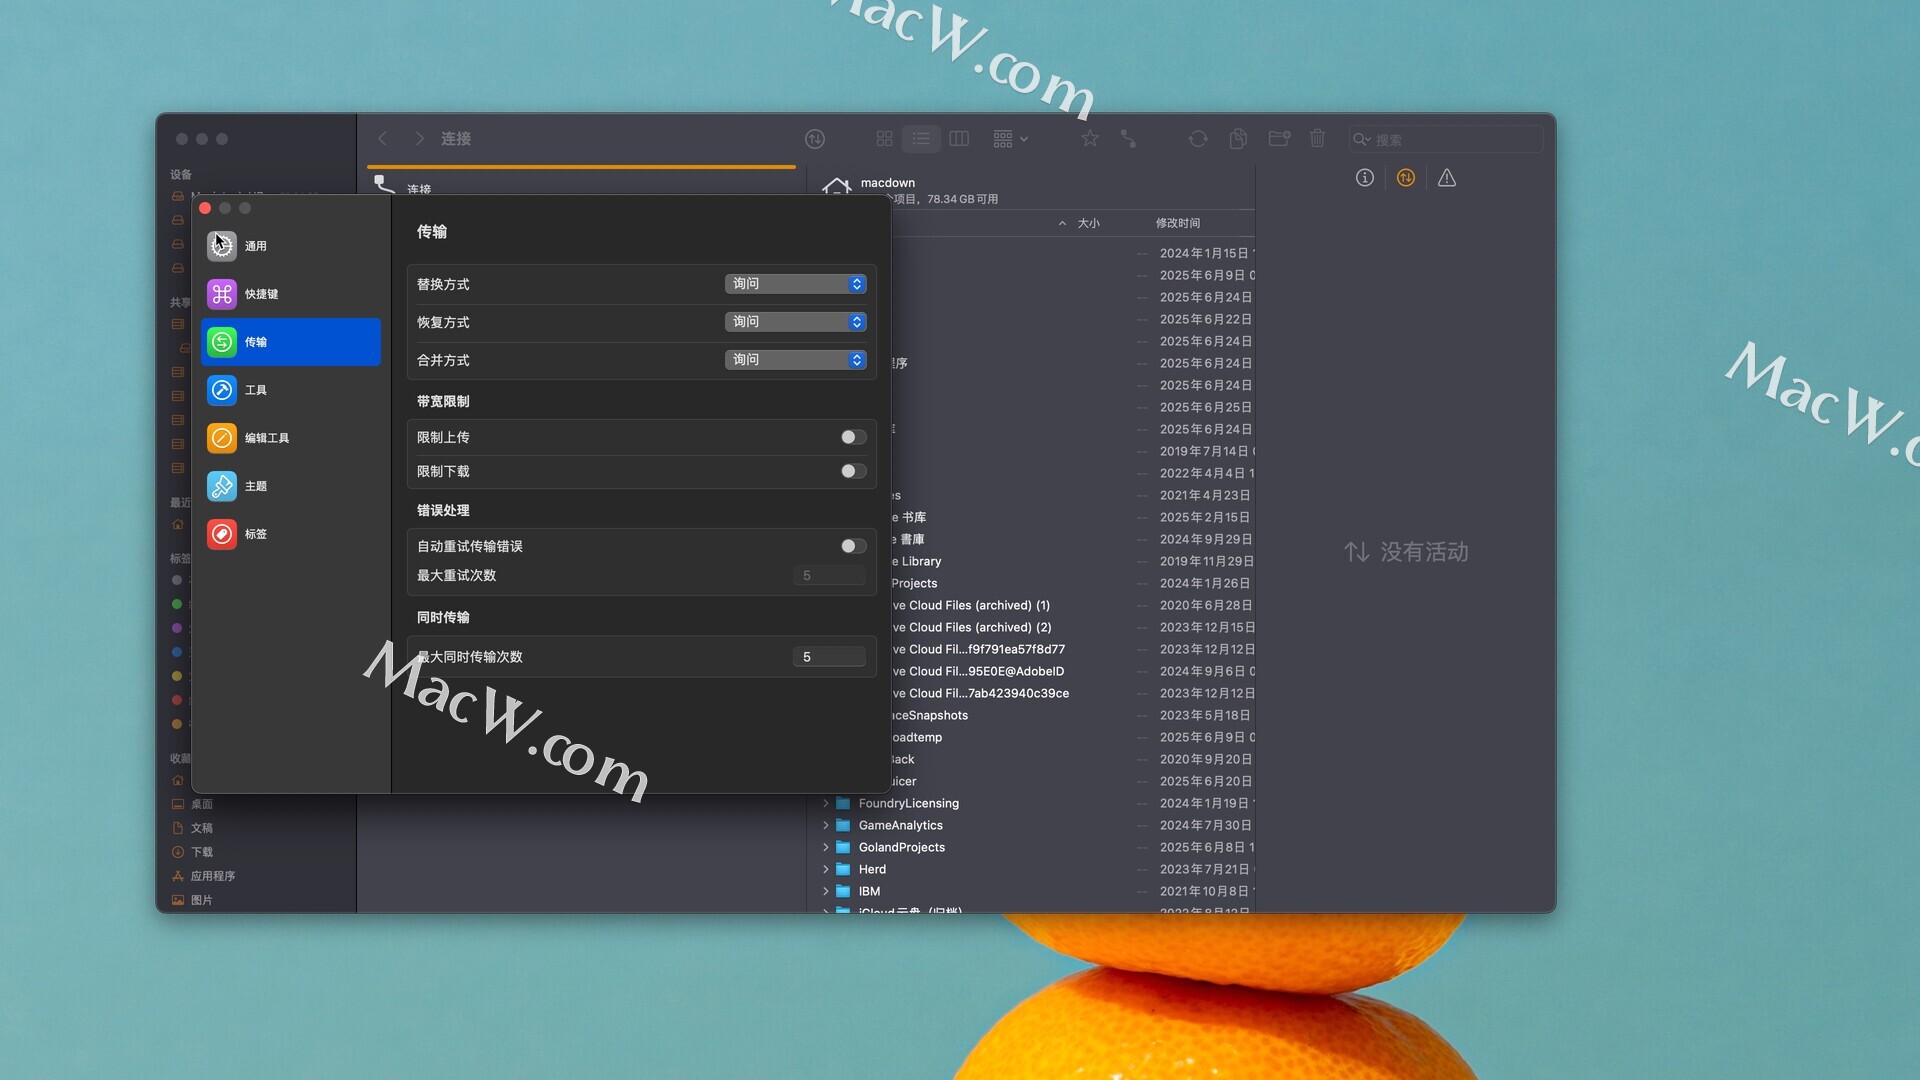Switch to icon grid view
The image size is (1920, 1080).
(884, 139)
